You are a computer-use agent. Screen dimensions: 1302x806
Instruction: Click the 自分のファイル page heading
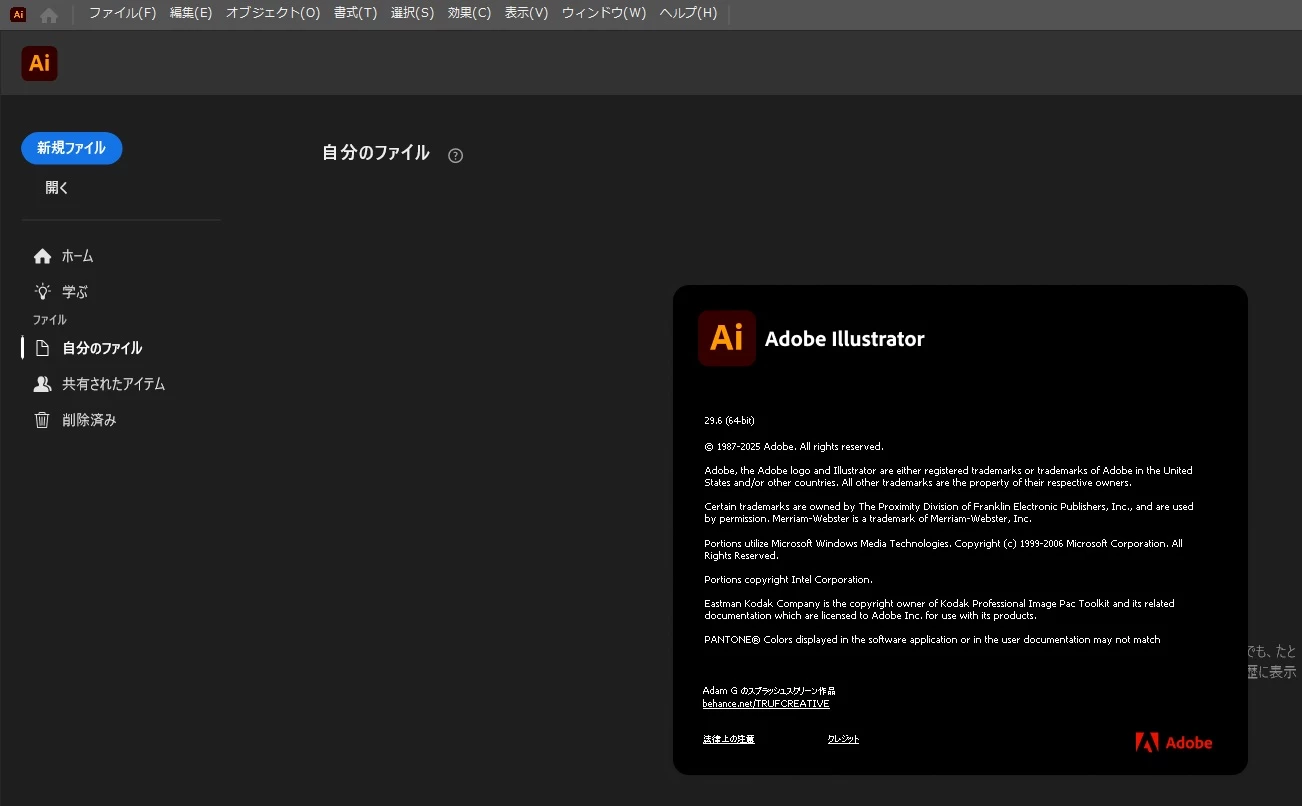click(x=376, y=153)
